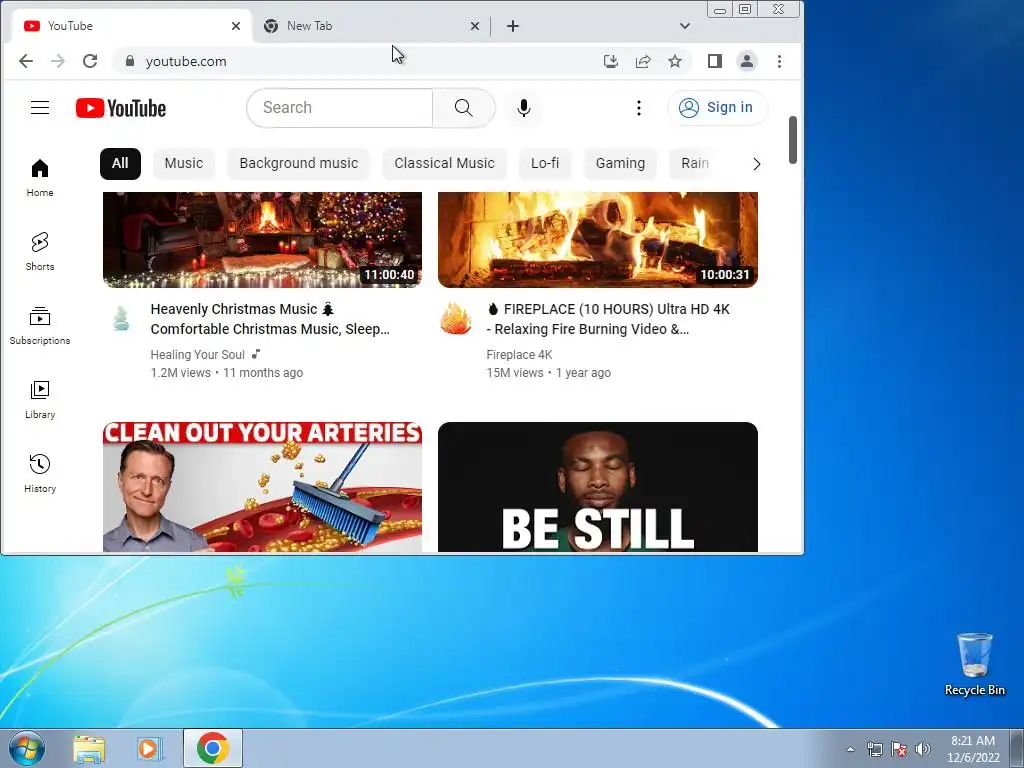Select the Rain filter chip
This screenshot has height=768, width=1024.
695,163
